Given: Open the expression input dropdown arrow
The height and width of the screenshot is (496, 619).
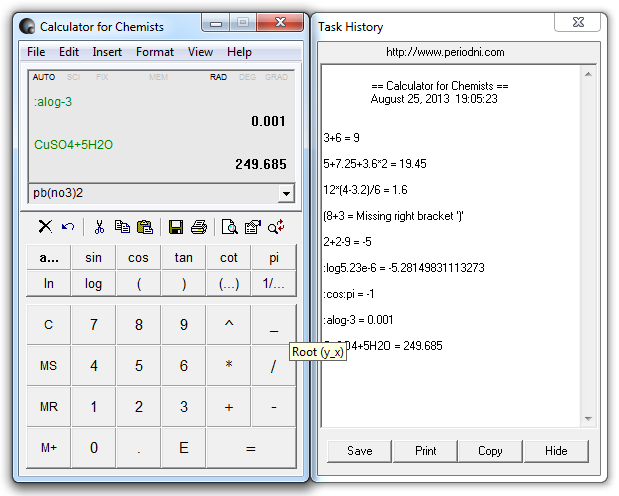Looking at the screenshot, I should [286, 194].
